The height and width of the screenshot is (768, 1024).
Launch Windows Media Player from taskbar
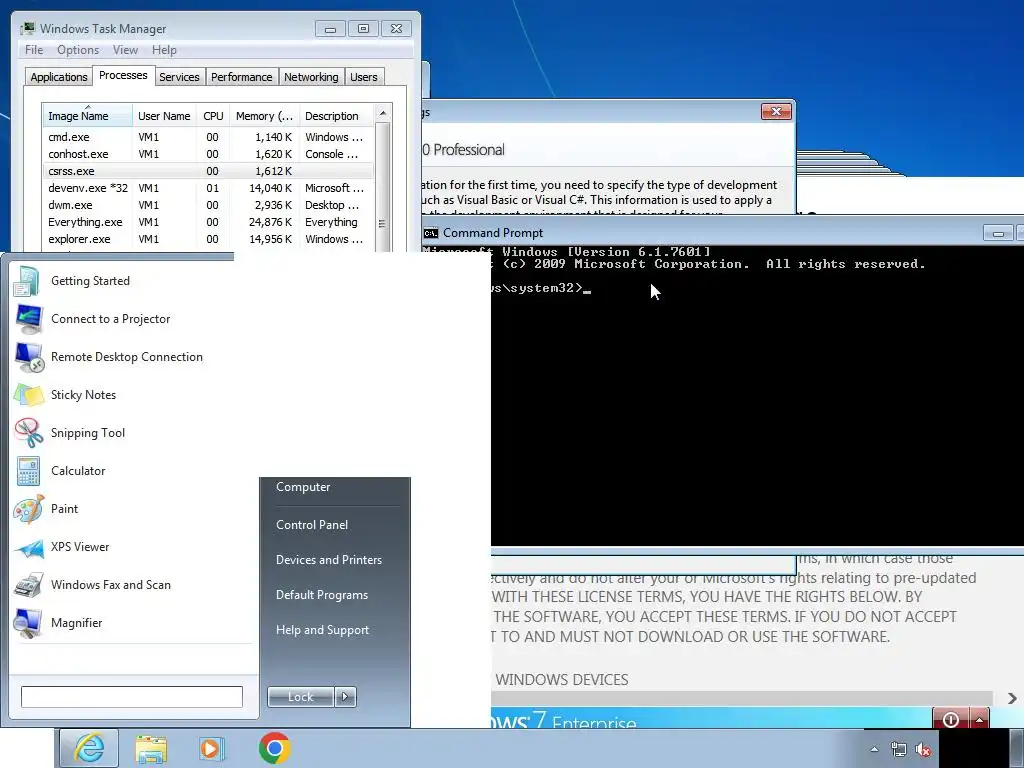tap(212, 748)
